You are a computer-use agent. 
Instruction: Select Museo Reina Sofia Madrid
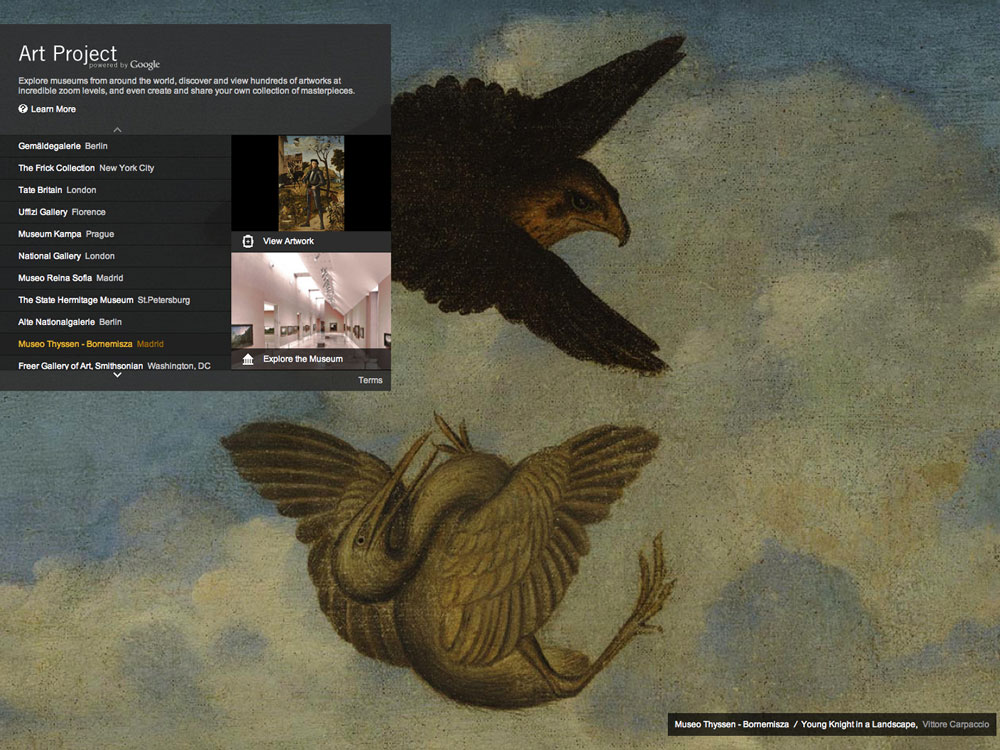pyautogui.click(x=115, y=278)
